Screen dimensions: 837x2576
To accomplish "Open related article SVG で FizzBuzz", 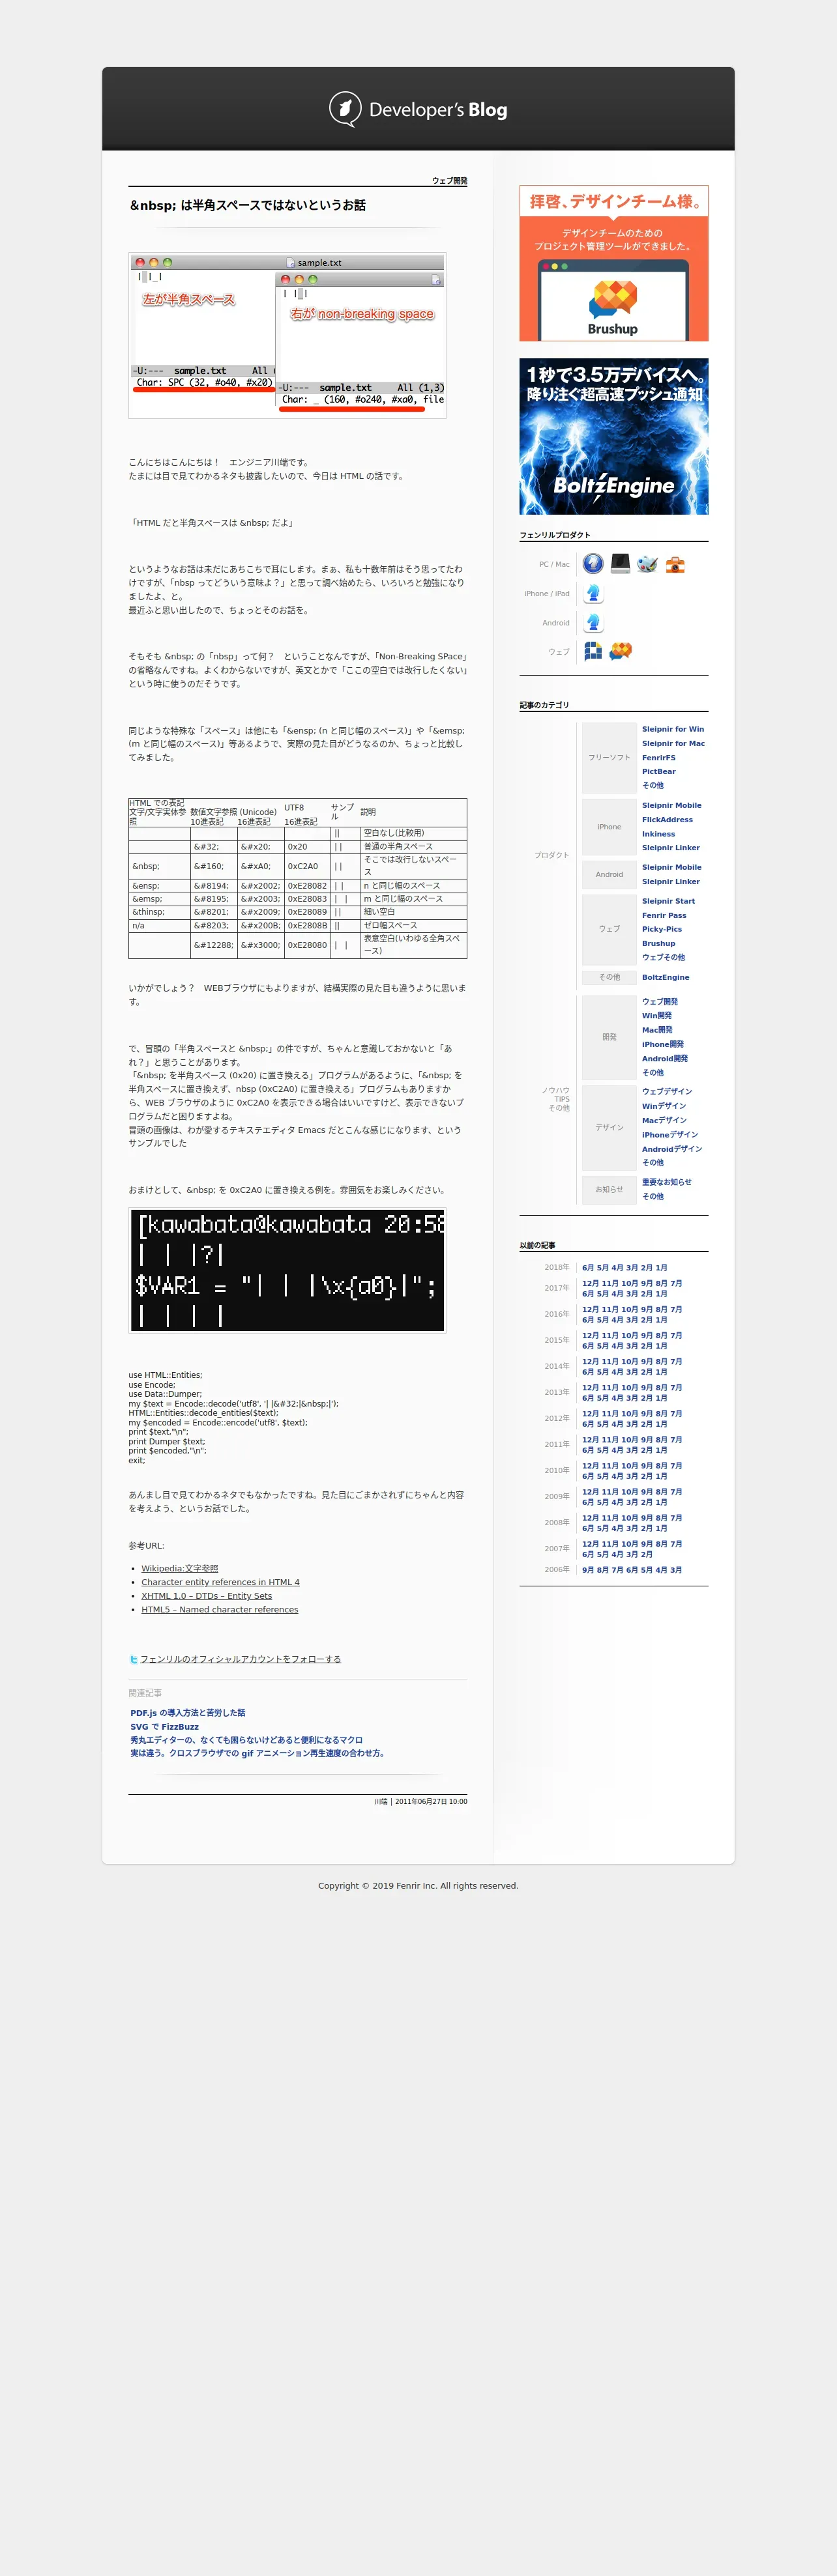I will click(x=164, y=1727).
